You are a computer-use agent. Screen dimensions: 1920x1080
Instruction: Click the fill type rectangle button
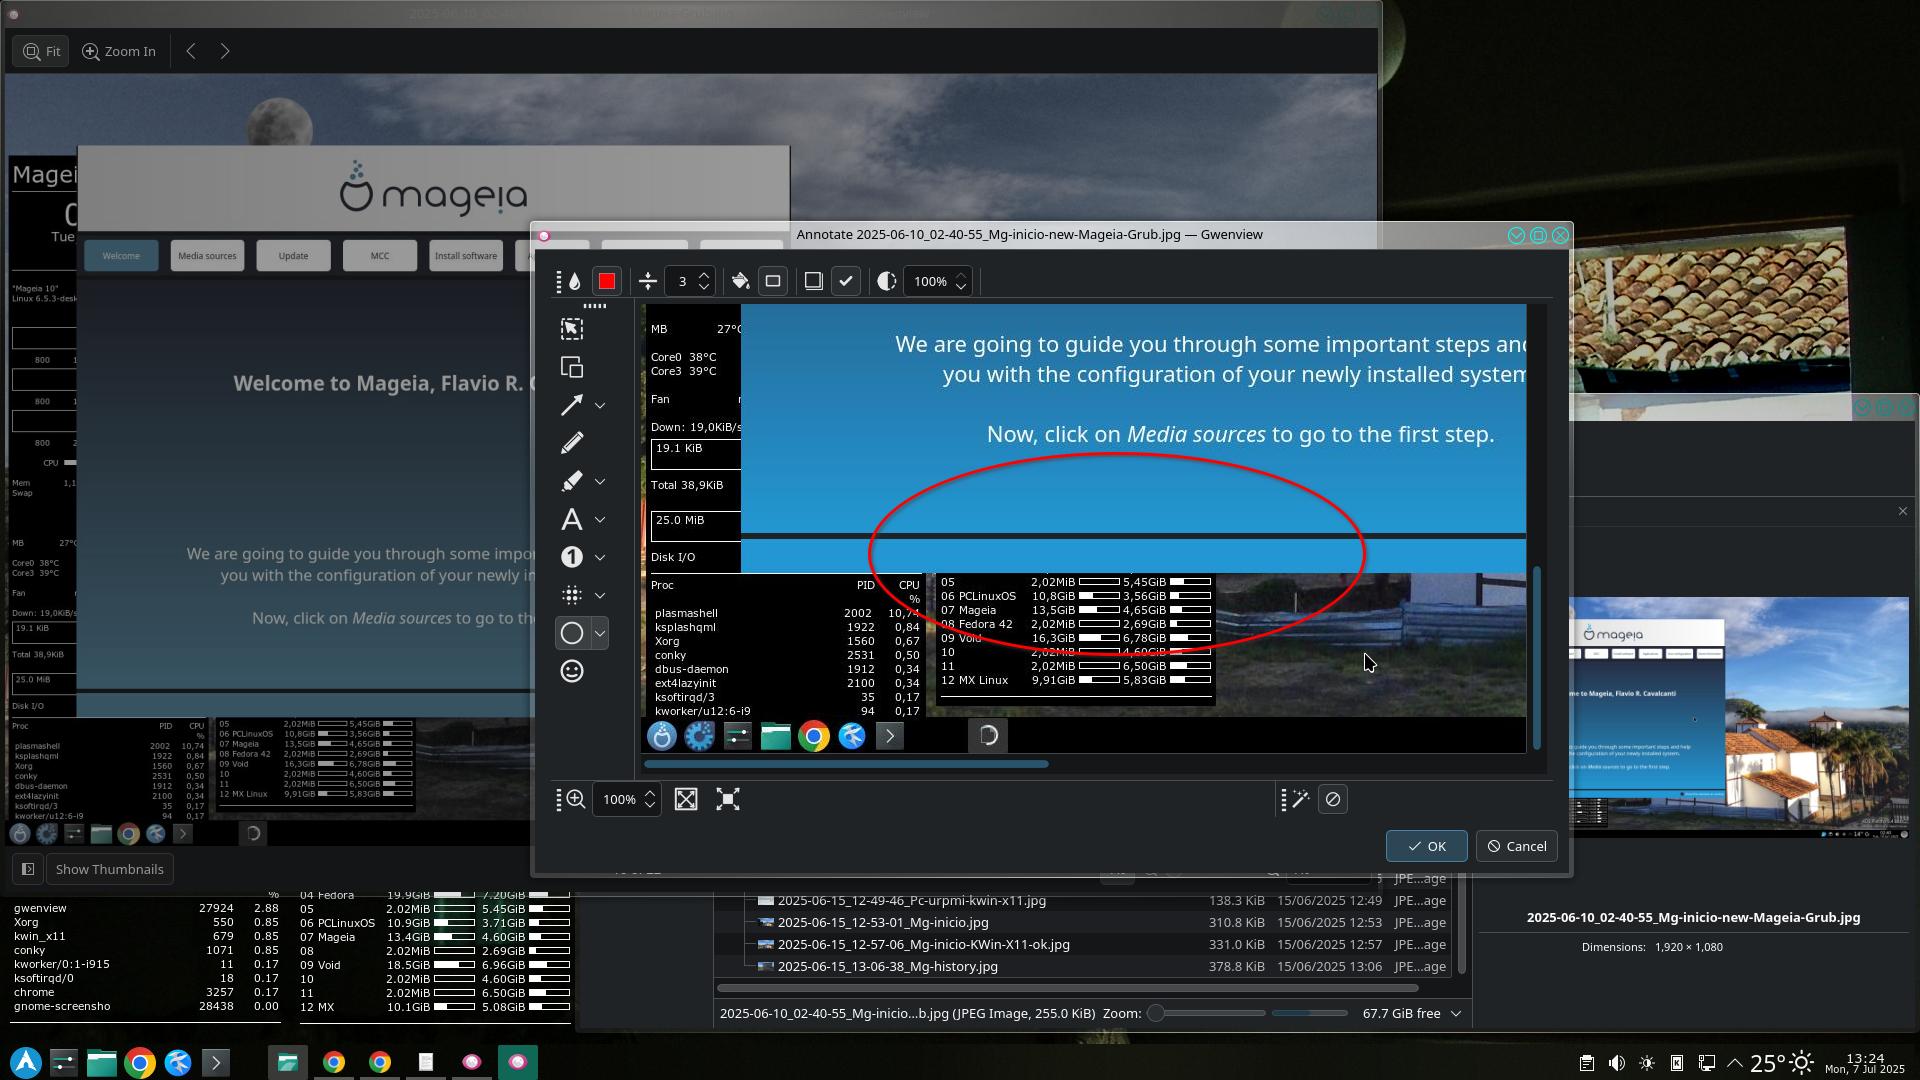coord(773,281)
